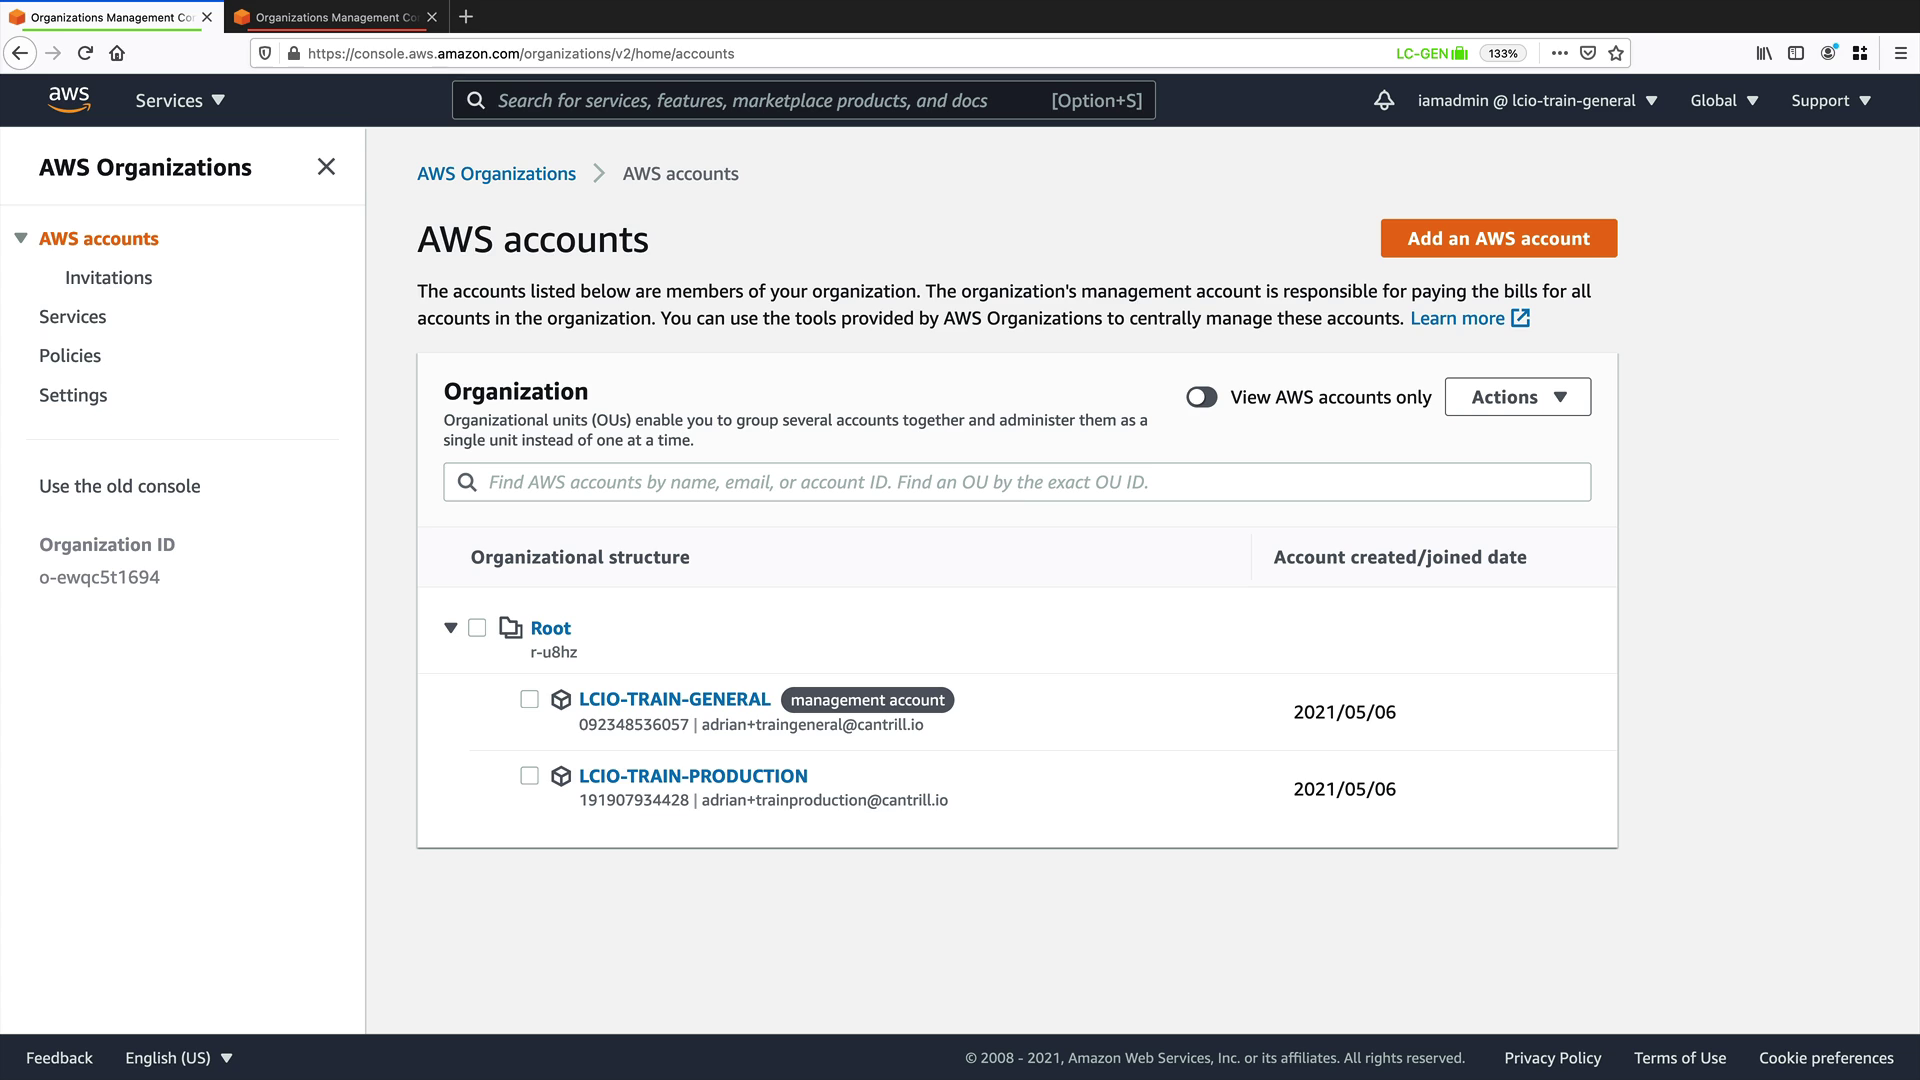Click the LC-GEN container indicator
This screenshot has height=1080, width=1920.
[x=1432, y=53]
